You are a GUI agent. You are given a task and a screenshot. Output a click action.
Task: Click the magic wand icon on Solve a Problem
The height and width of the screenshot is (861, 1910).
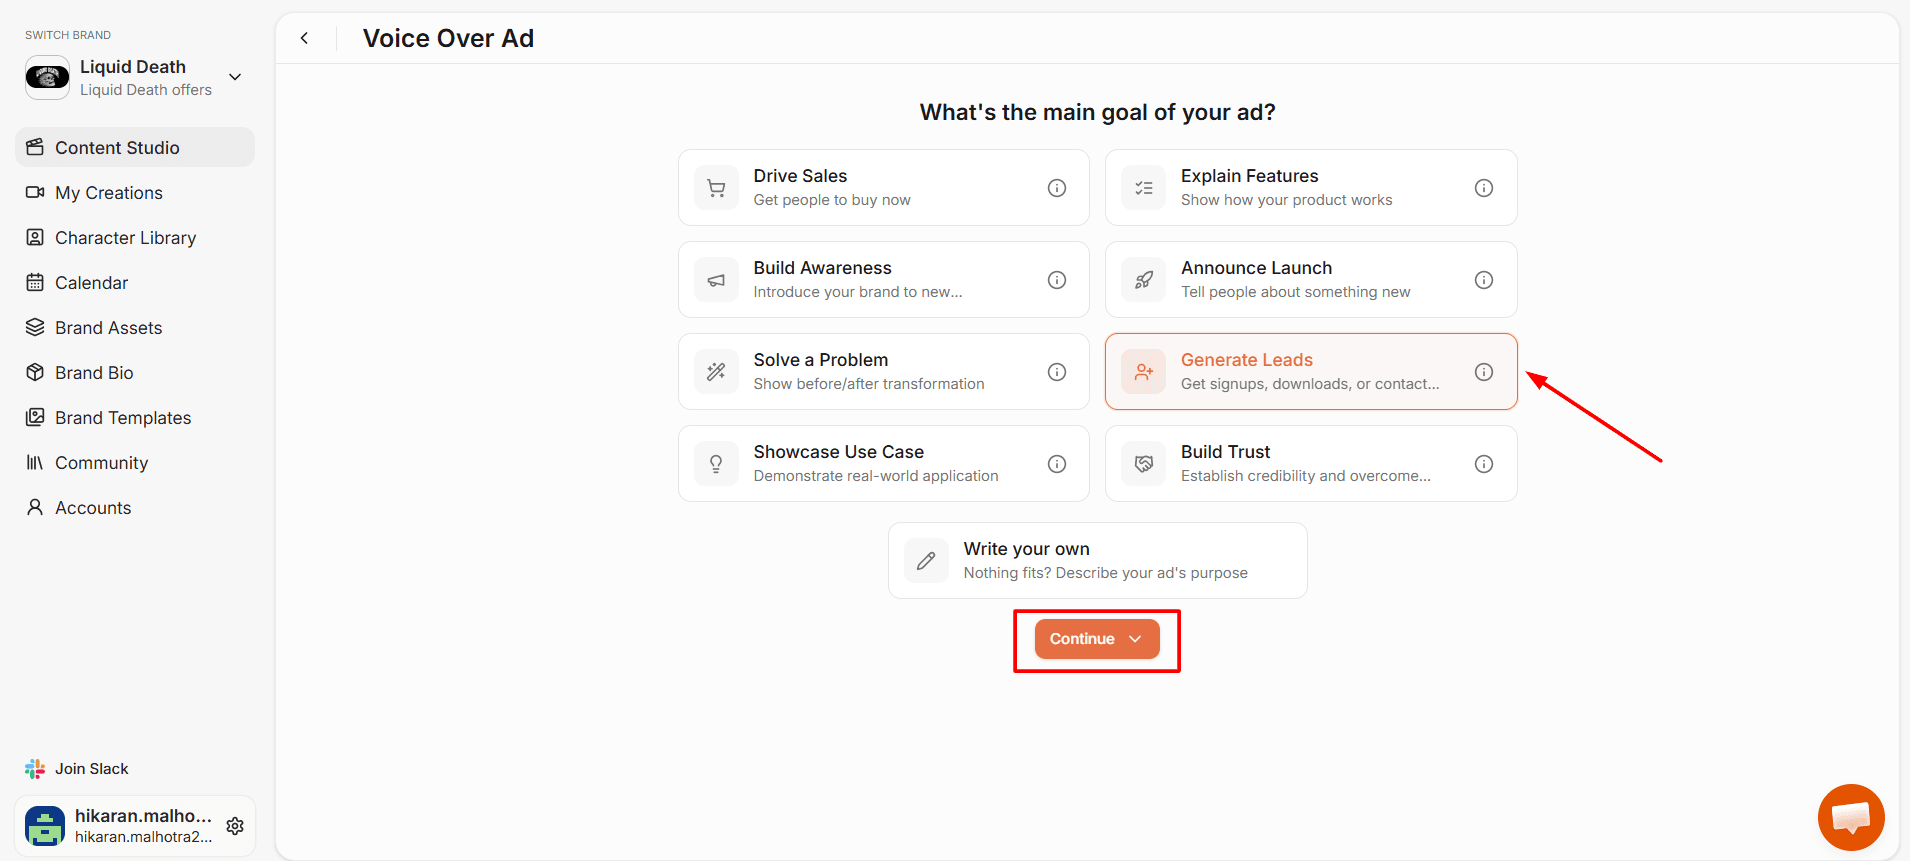click(716, 372)
